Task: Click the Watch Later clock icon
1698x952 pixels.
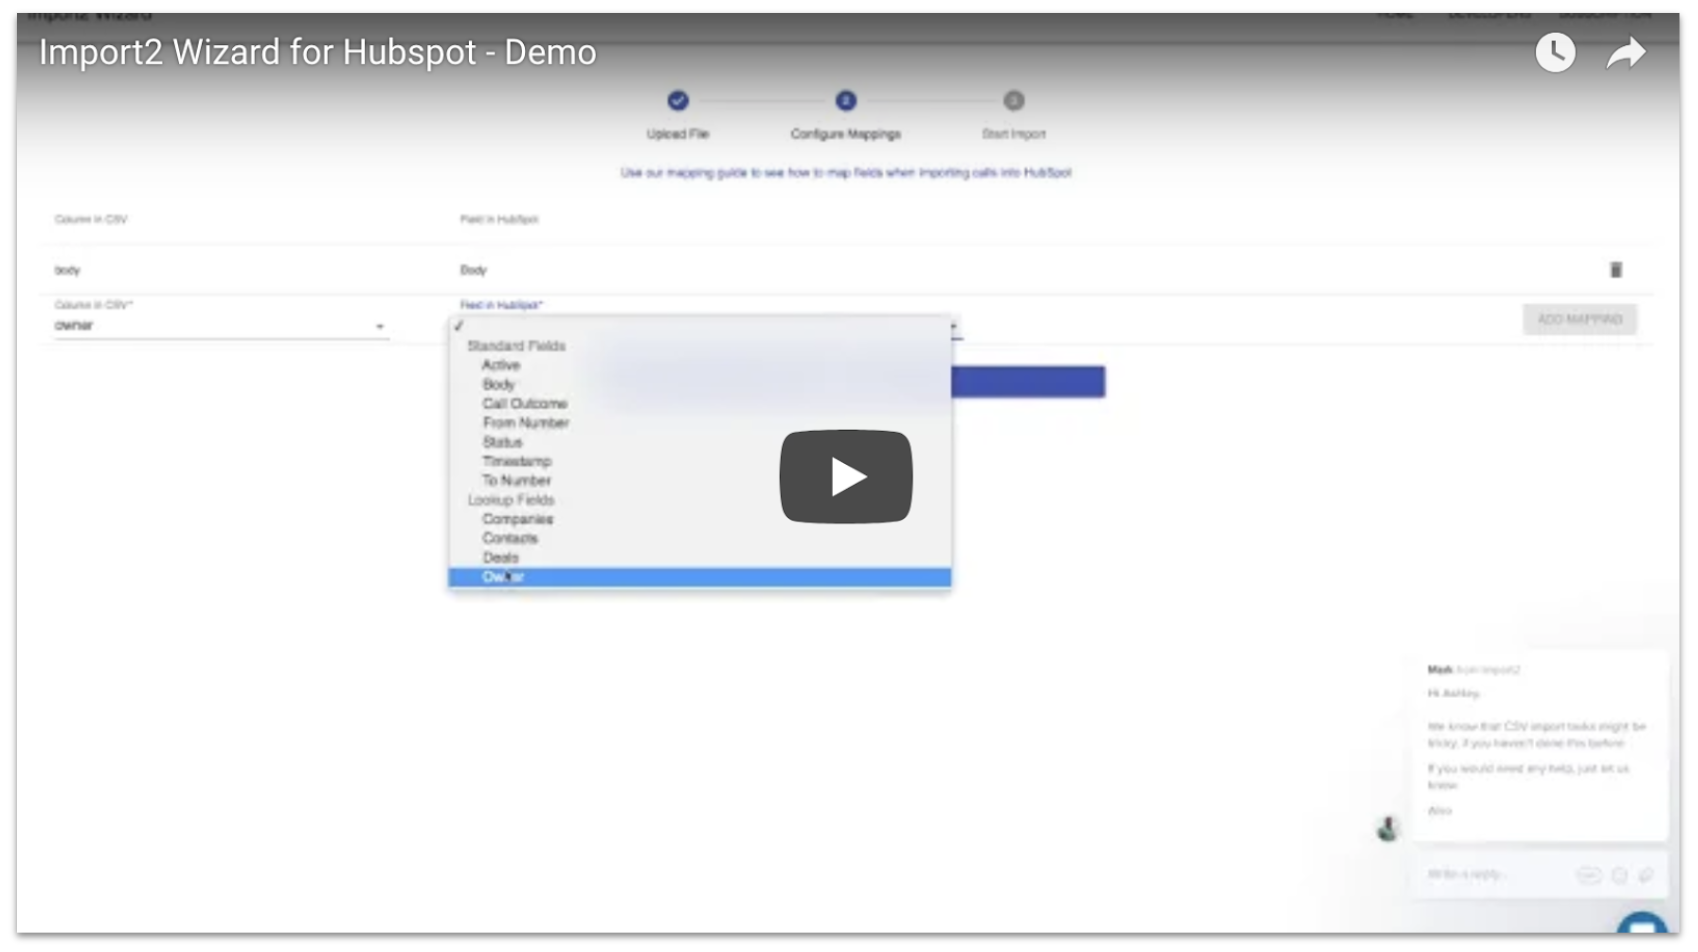Action: [x=1555, y=52]
